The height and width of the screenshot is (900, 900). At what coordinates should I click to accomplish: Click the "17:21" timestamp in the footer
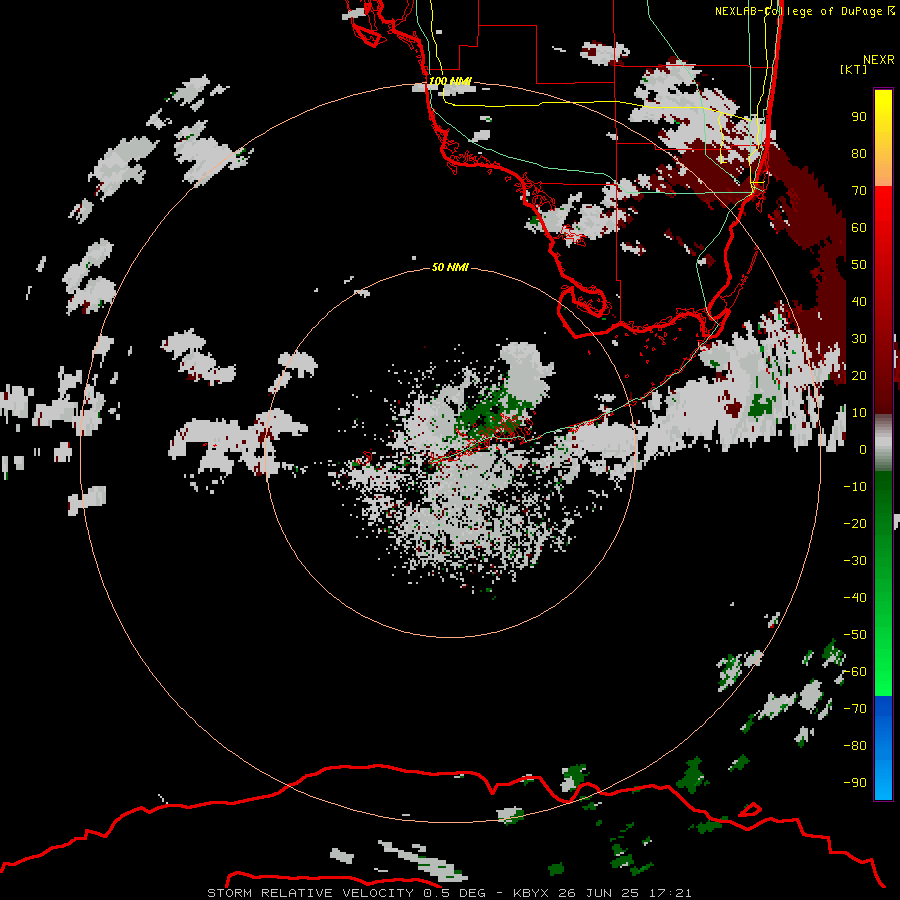670,893
